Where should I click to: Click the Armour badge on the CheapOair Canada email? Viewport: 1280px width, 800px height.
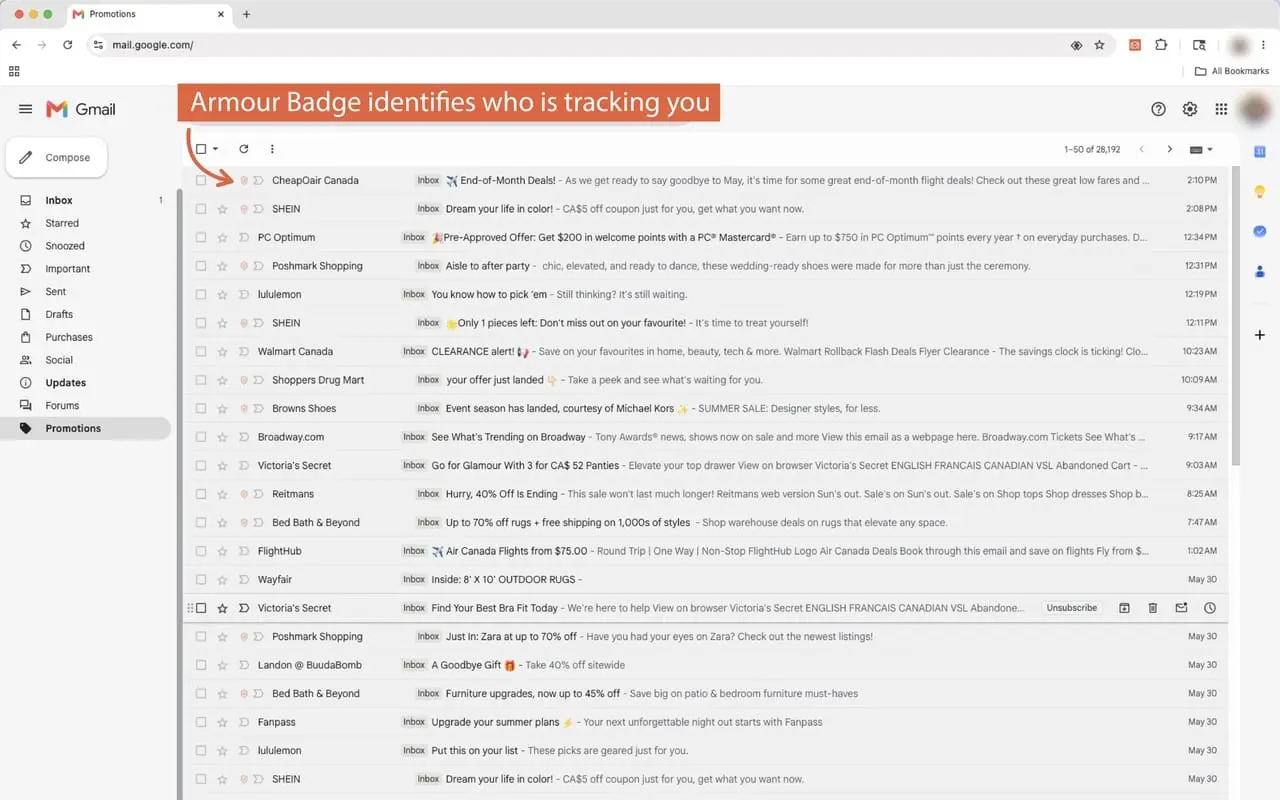pyautogui.click(x=243, y=181)
